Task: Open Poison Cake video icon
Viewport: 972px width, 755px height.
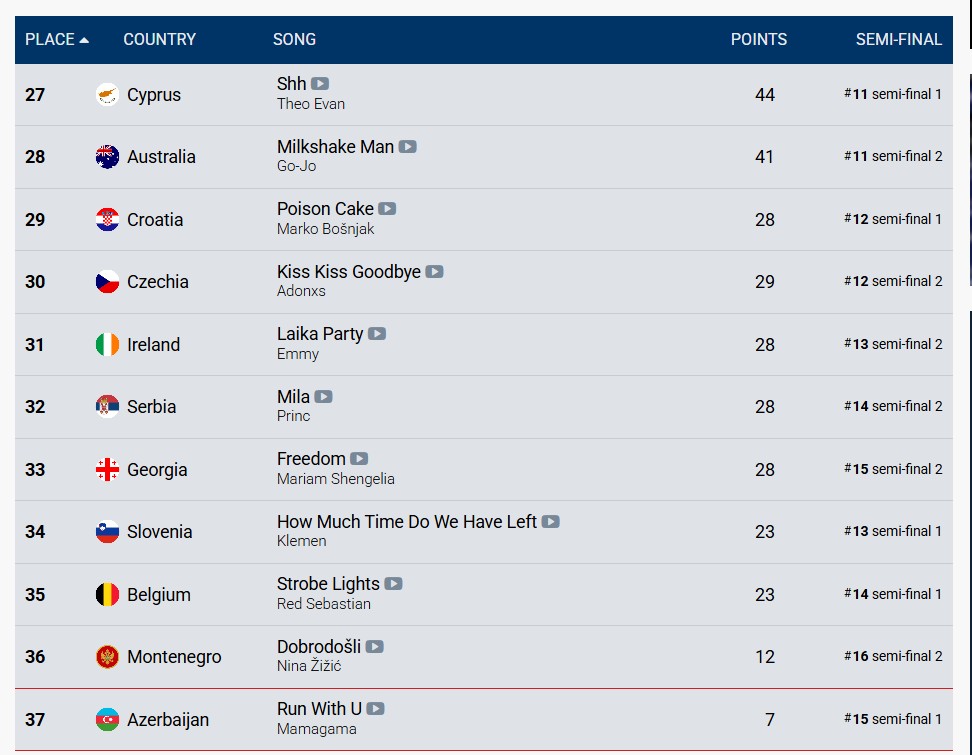Action: 387,209
